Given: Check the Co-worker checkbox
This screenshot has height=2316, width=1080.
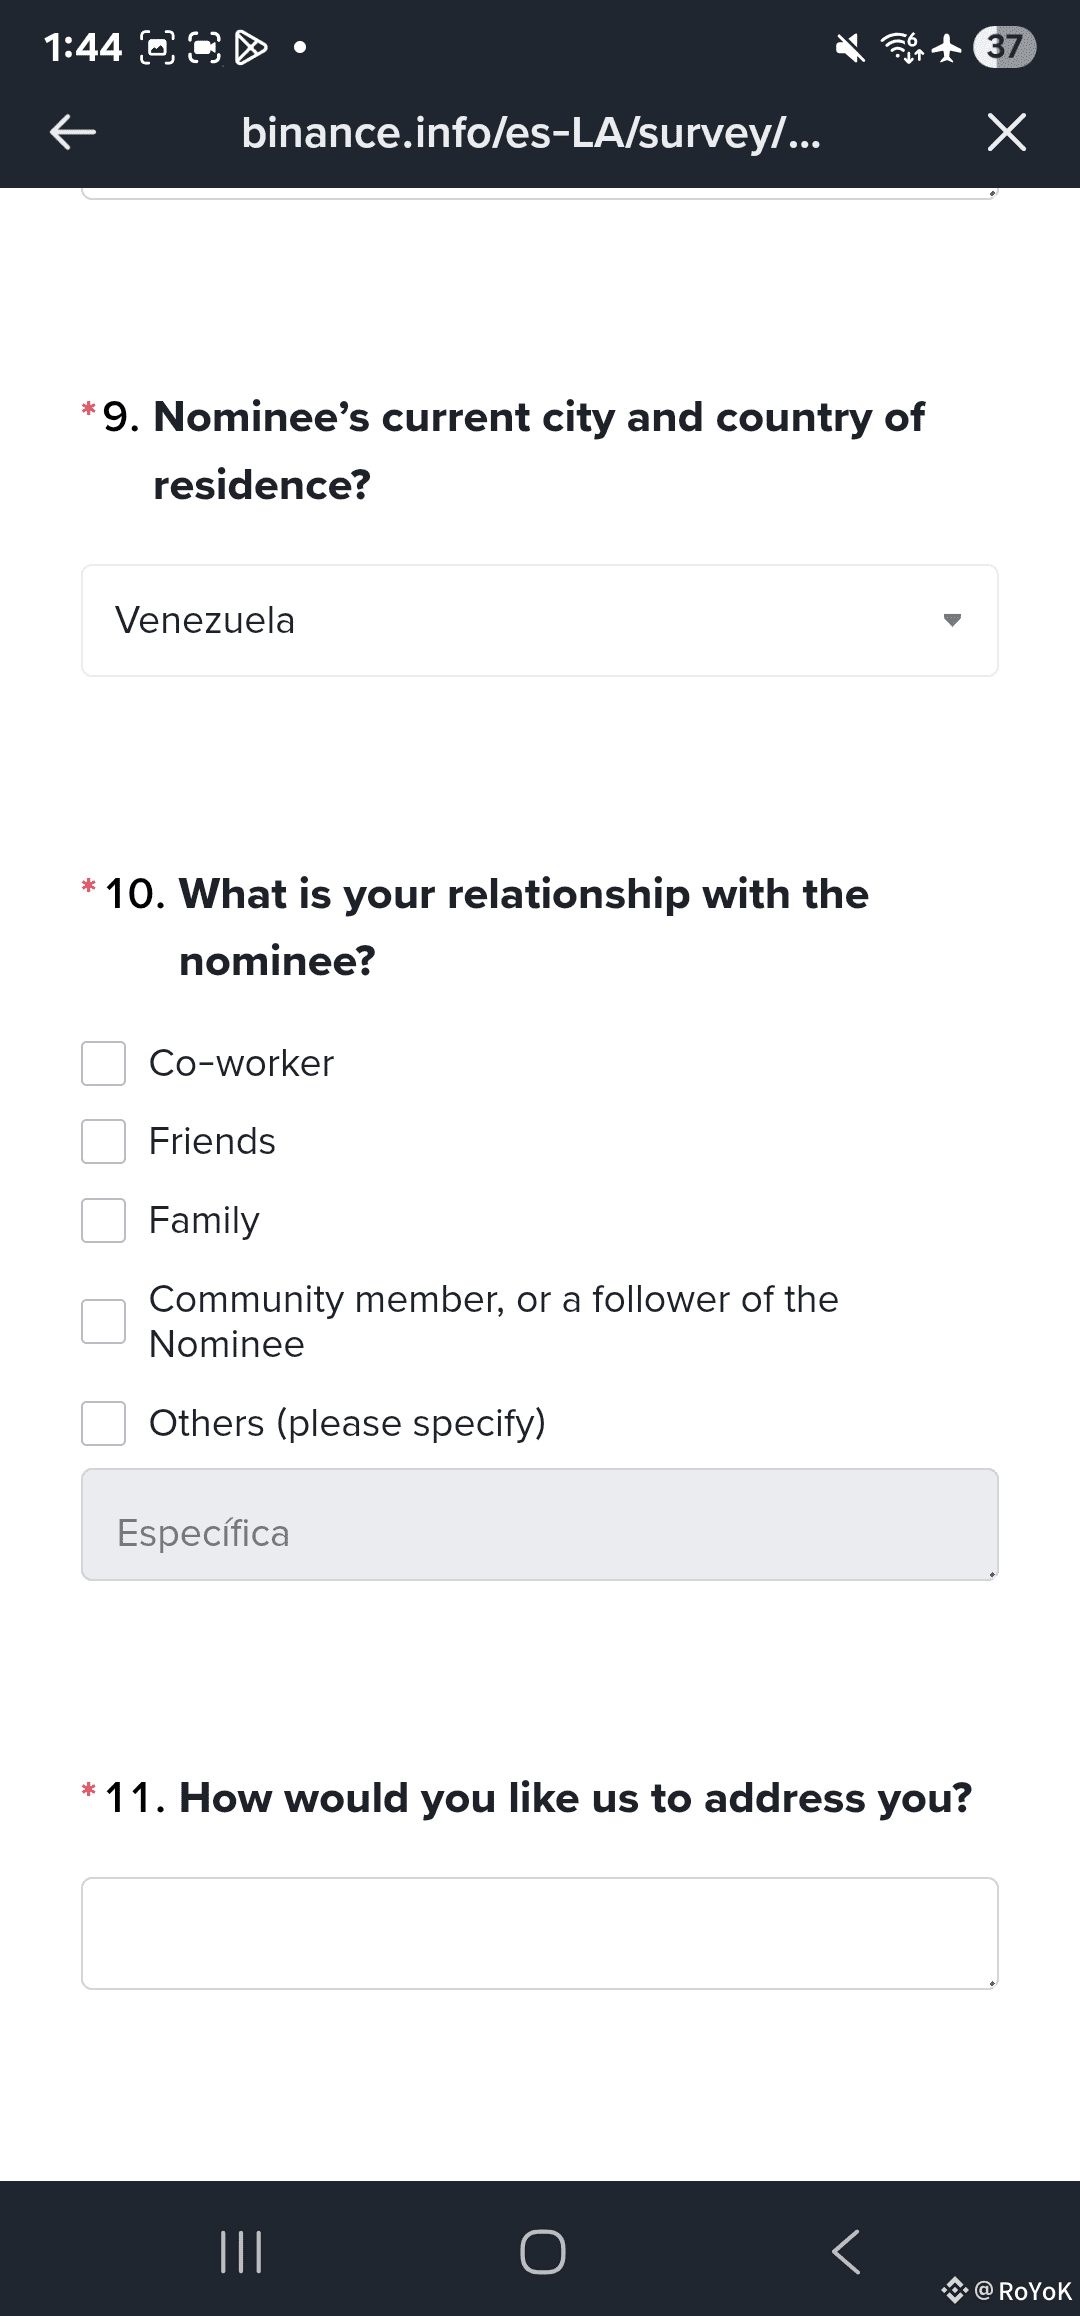Looking at the screenshot, I should pyautogui.click(x=104, y=1063).
